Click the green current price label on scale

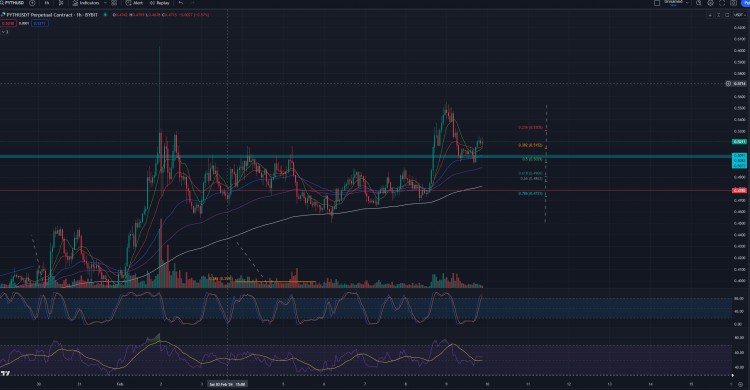pos(739,142)
